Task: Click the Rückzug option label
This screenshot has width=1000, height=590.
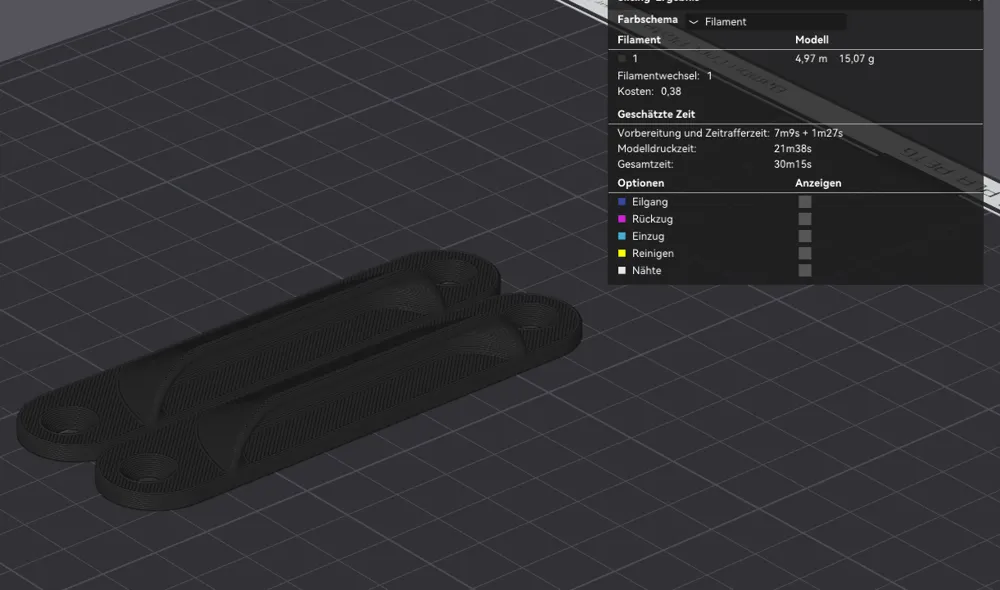Action: point(652,219)
